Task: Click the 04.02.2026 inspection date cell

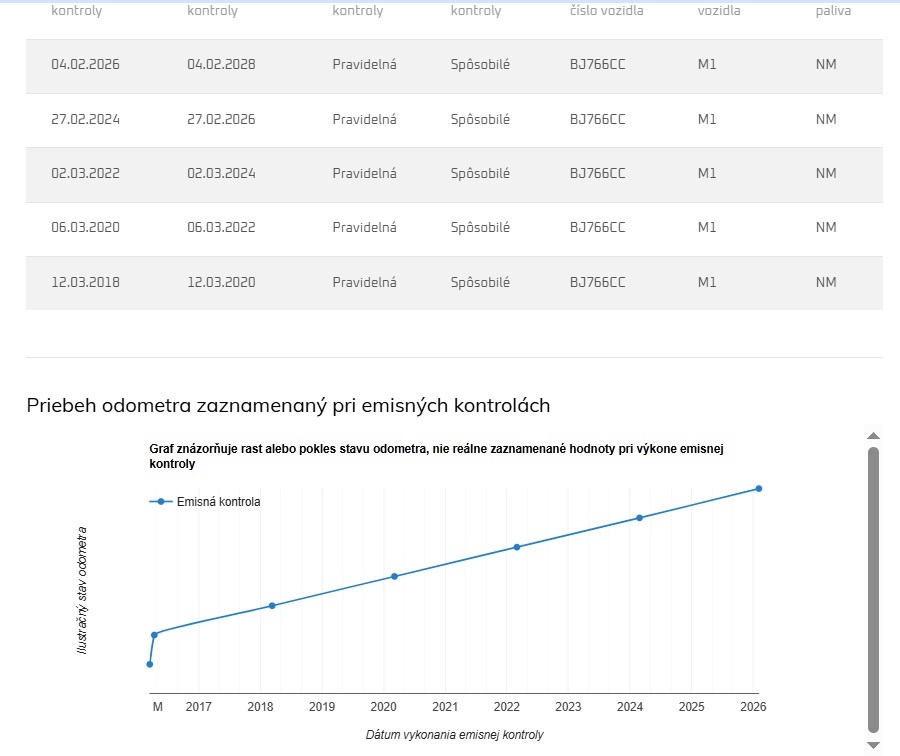Action: point(85,65)
